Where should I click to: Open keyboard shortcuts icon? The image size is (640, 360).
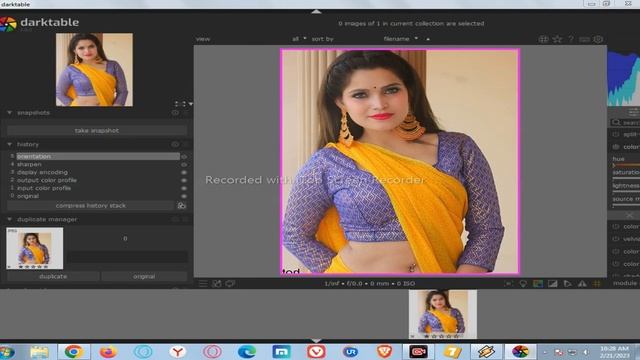coord(584,39)
